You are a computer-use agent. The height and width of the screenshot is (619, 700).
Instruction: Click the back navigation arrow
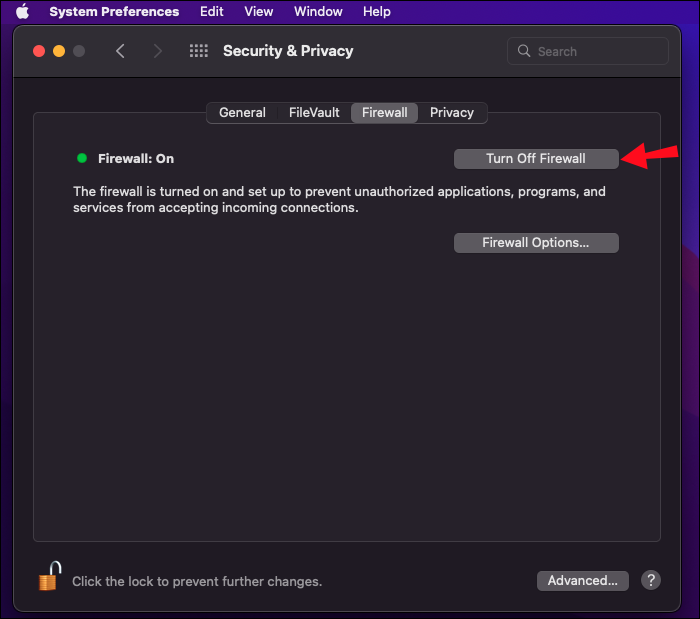[x=120, y=51]
